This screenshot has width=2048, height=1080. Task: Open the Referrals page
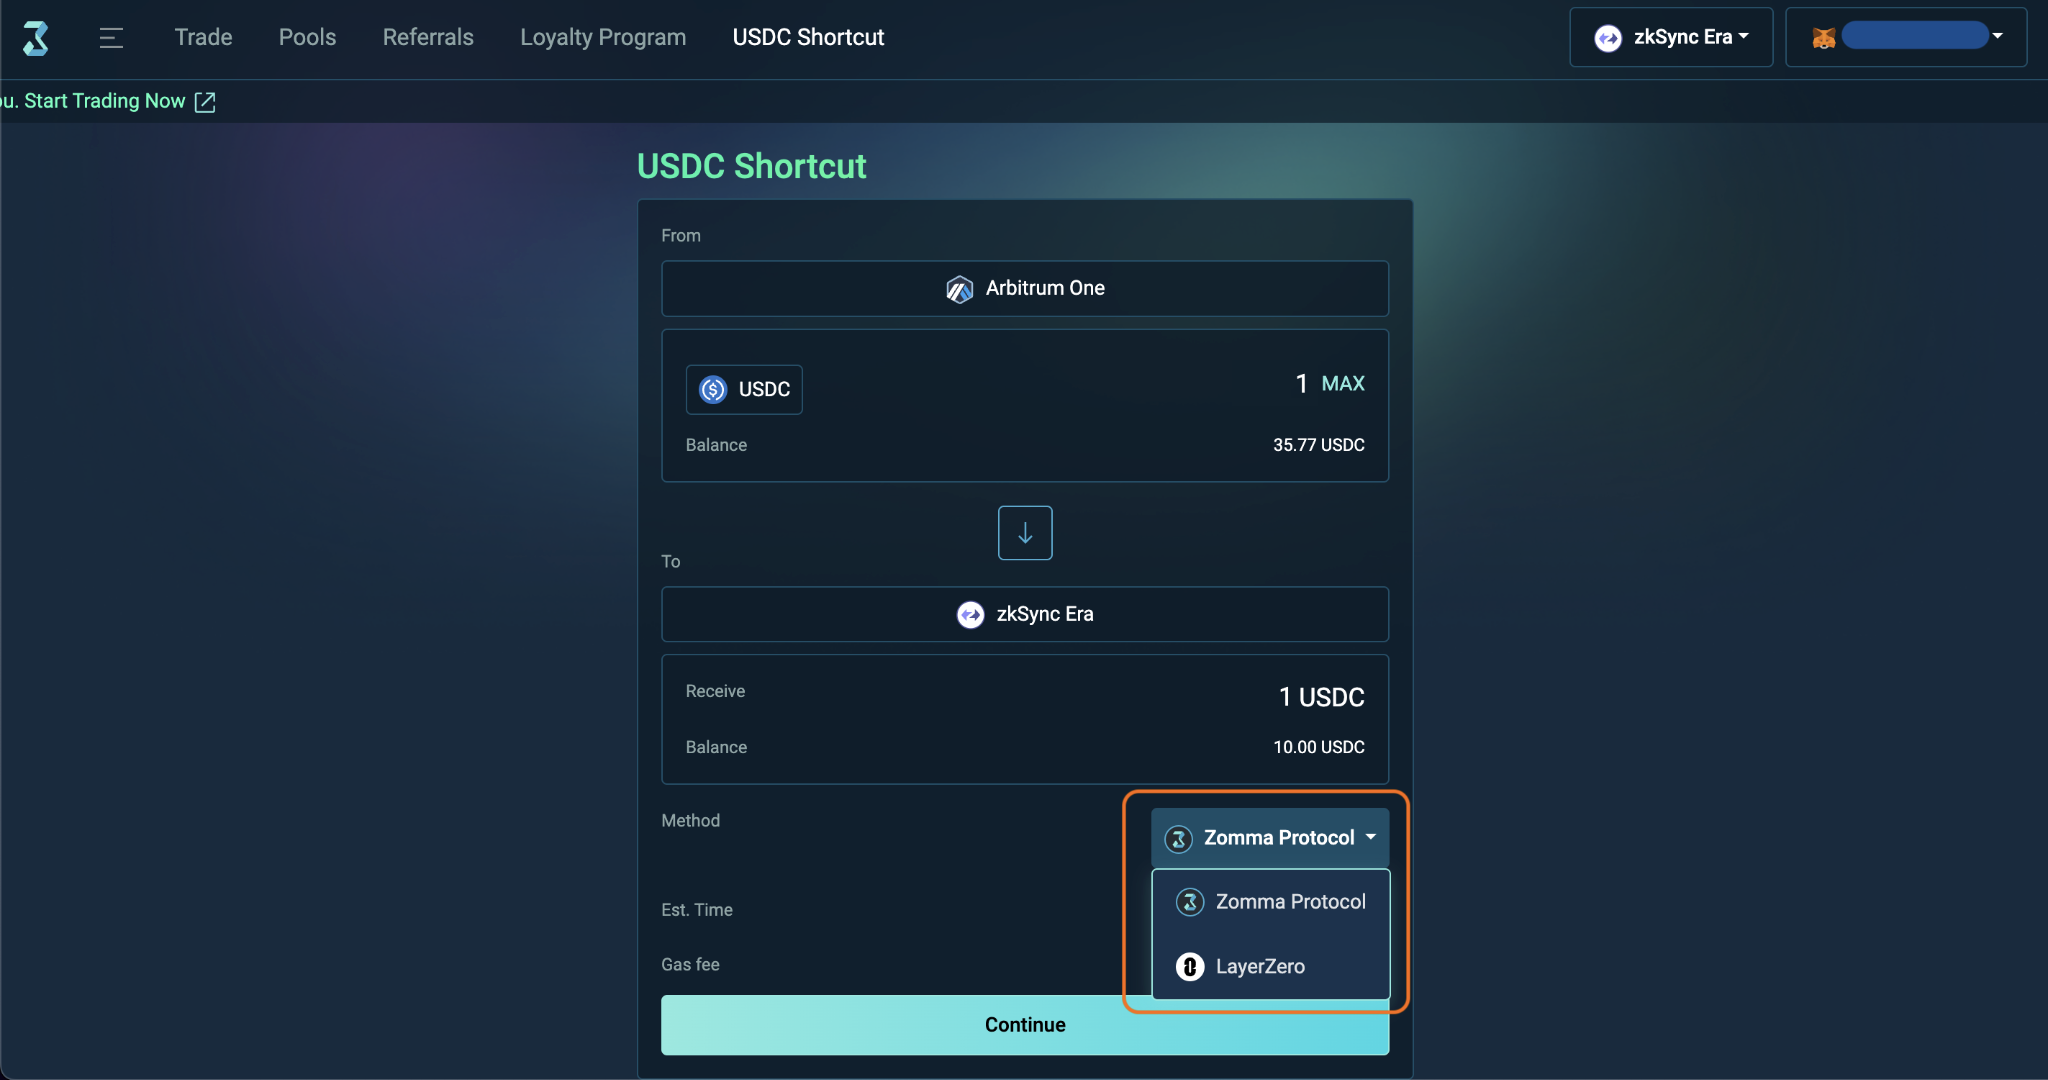point(428,37)
